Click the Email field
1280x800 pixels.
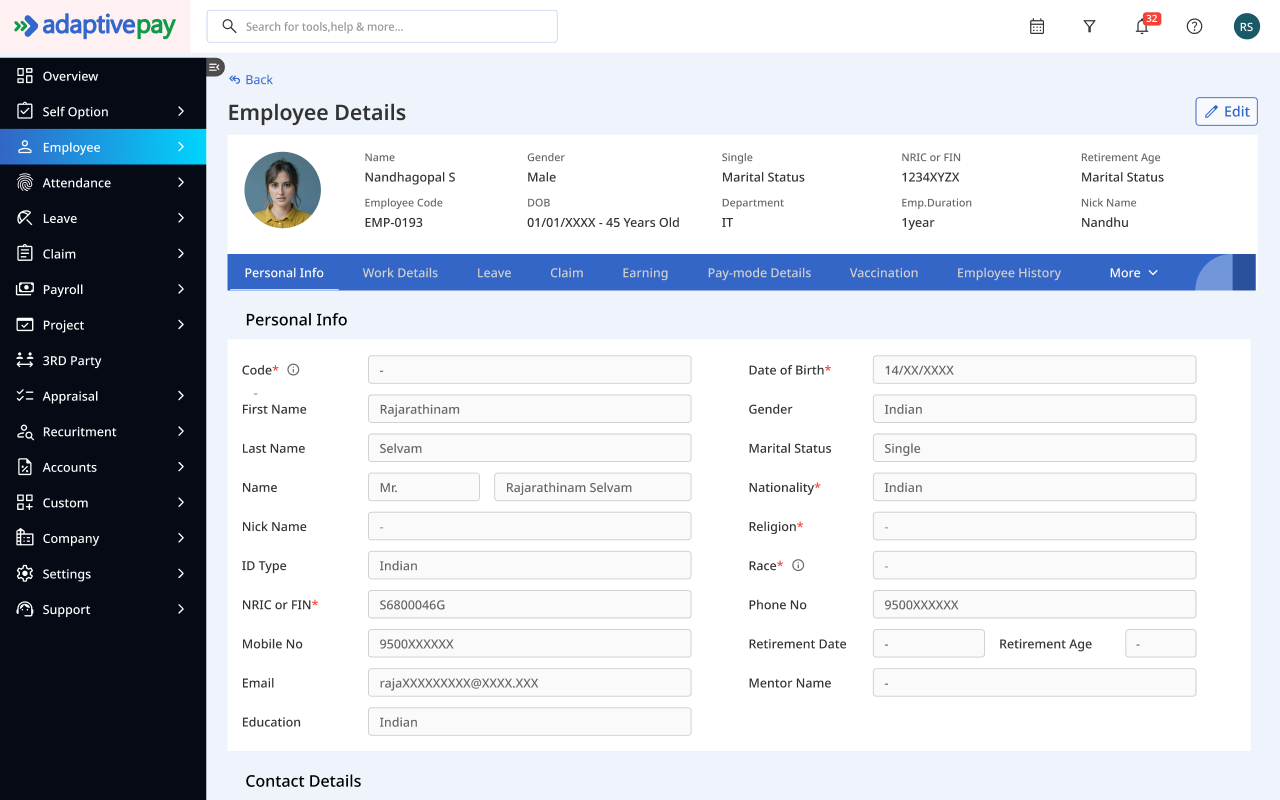click(x=530, y=683)
